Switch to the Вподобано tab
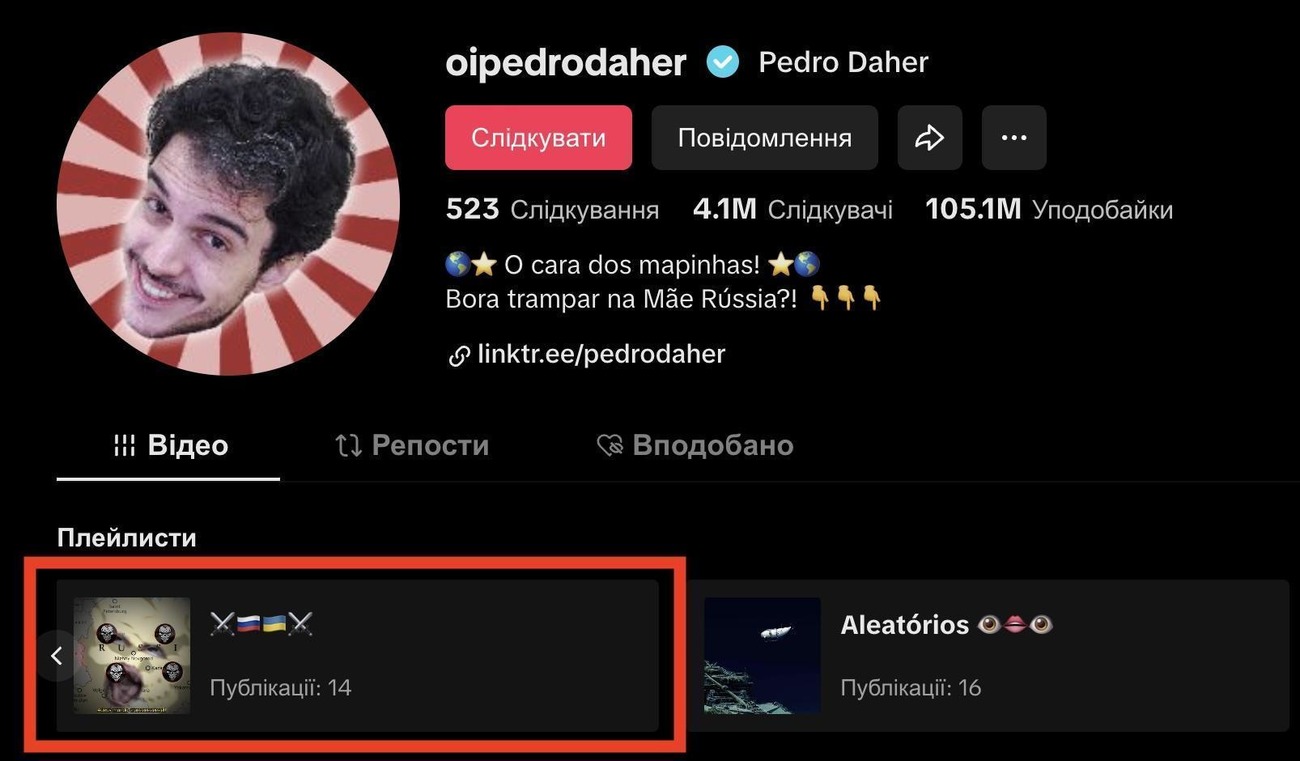Image resolution: width=1300 pixels, height=761 pixels. pos(695,446)
